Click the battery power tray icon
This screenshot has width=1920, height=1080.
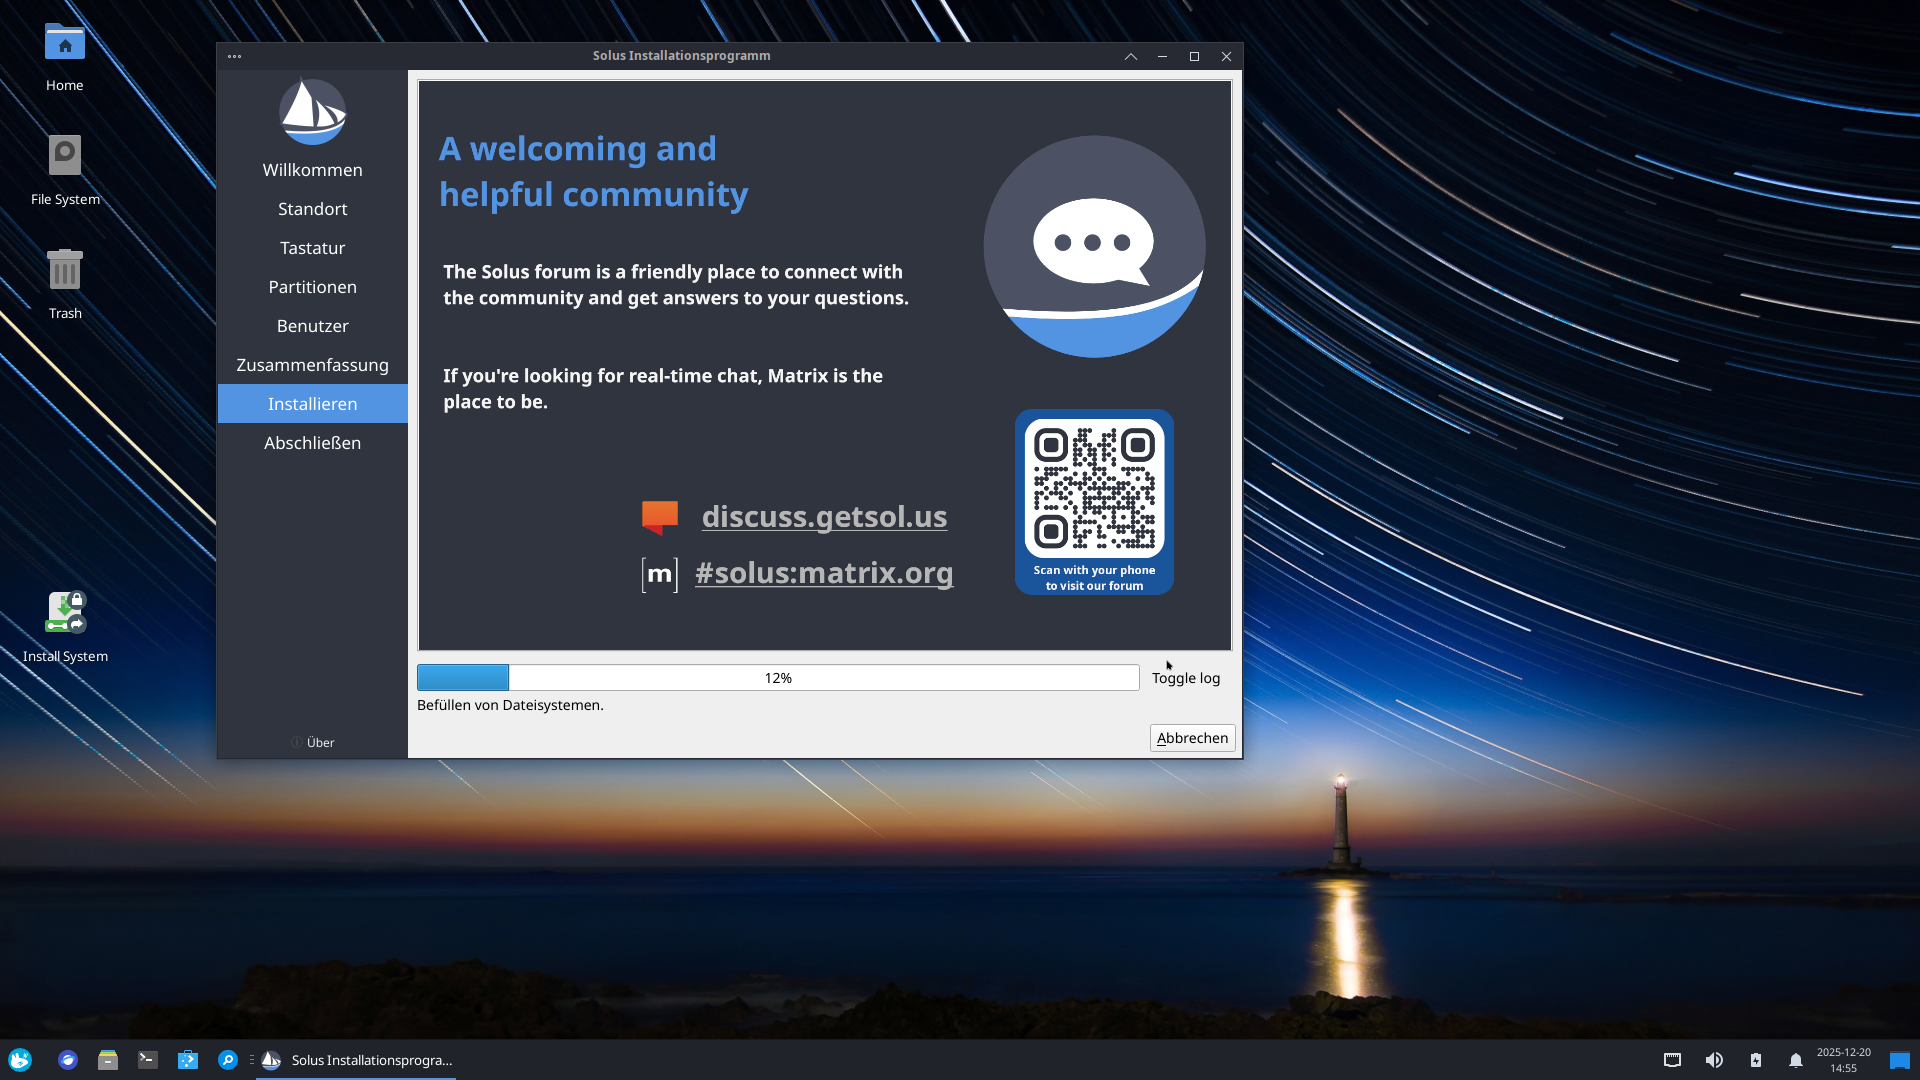point(1756,1060)
